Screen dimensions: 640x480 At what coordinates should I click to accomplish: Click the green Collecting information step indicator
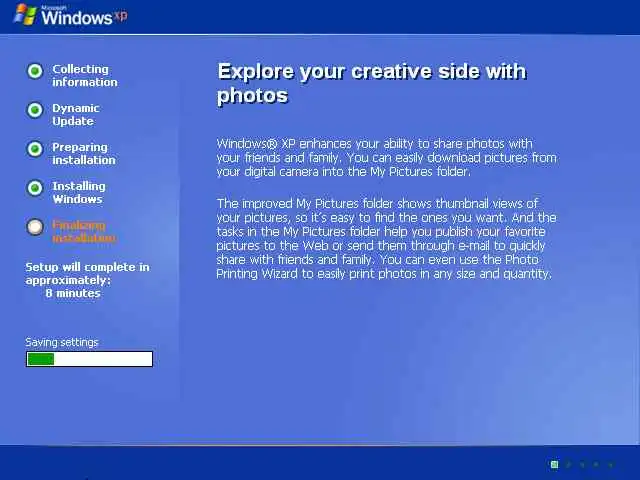point(35,71)
